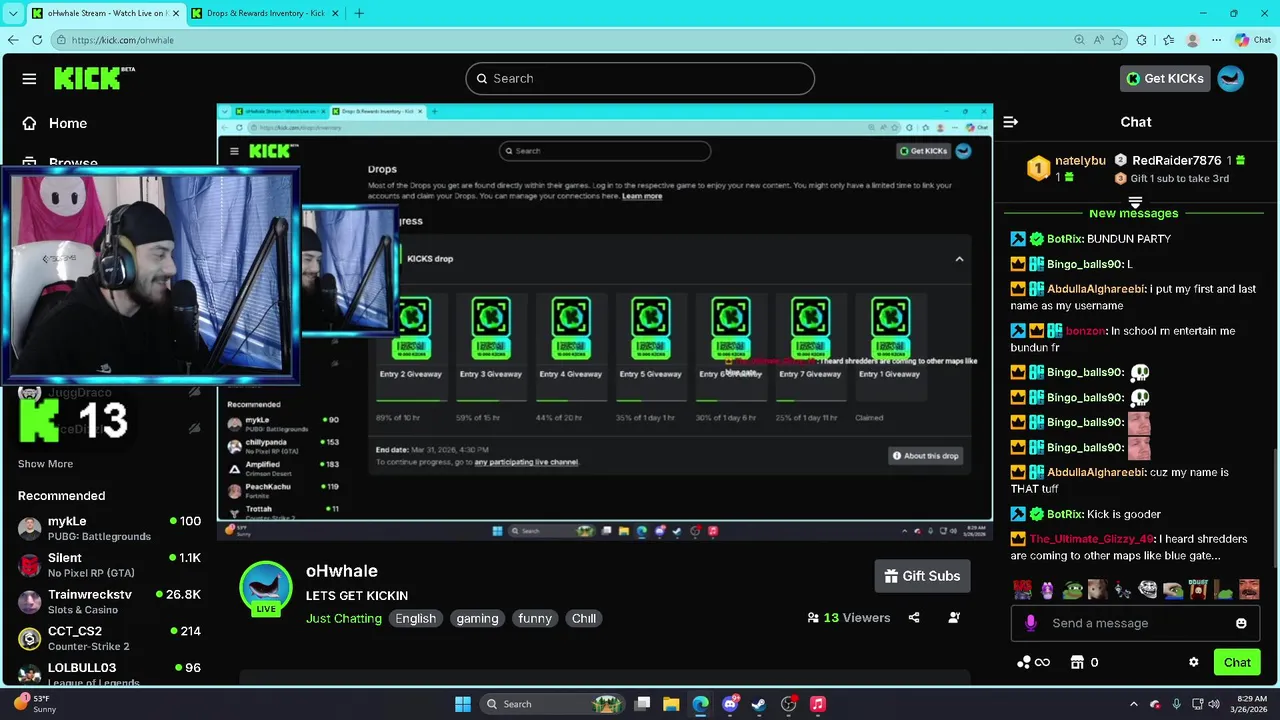Open the browser profile icon
Viewport: 1280px width, 720px height.
coord(1192,40)
